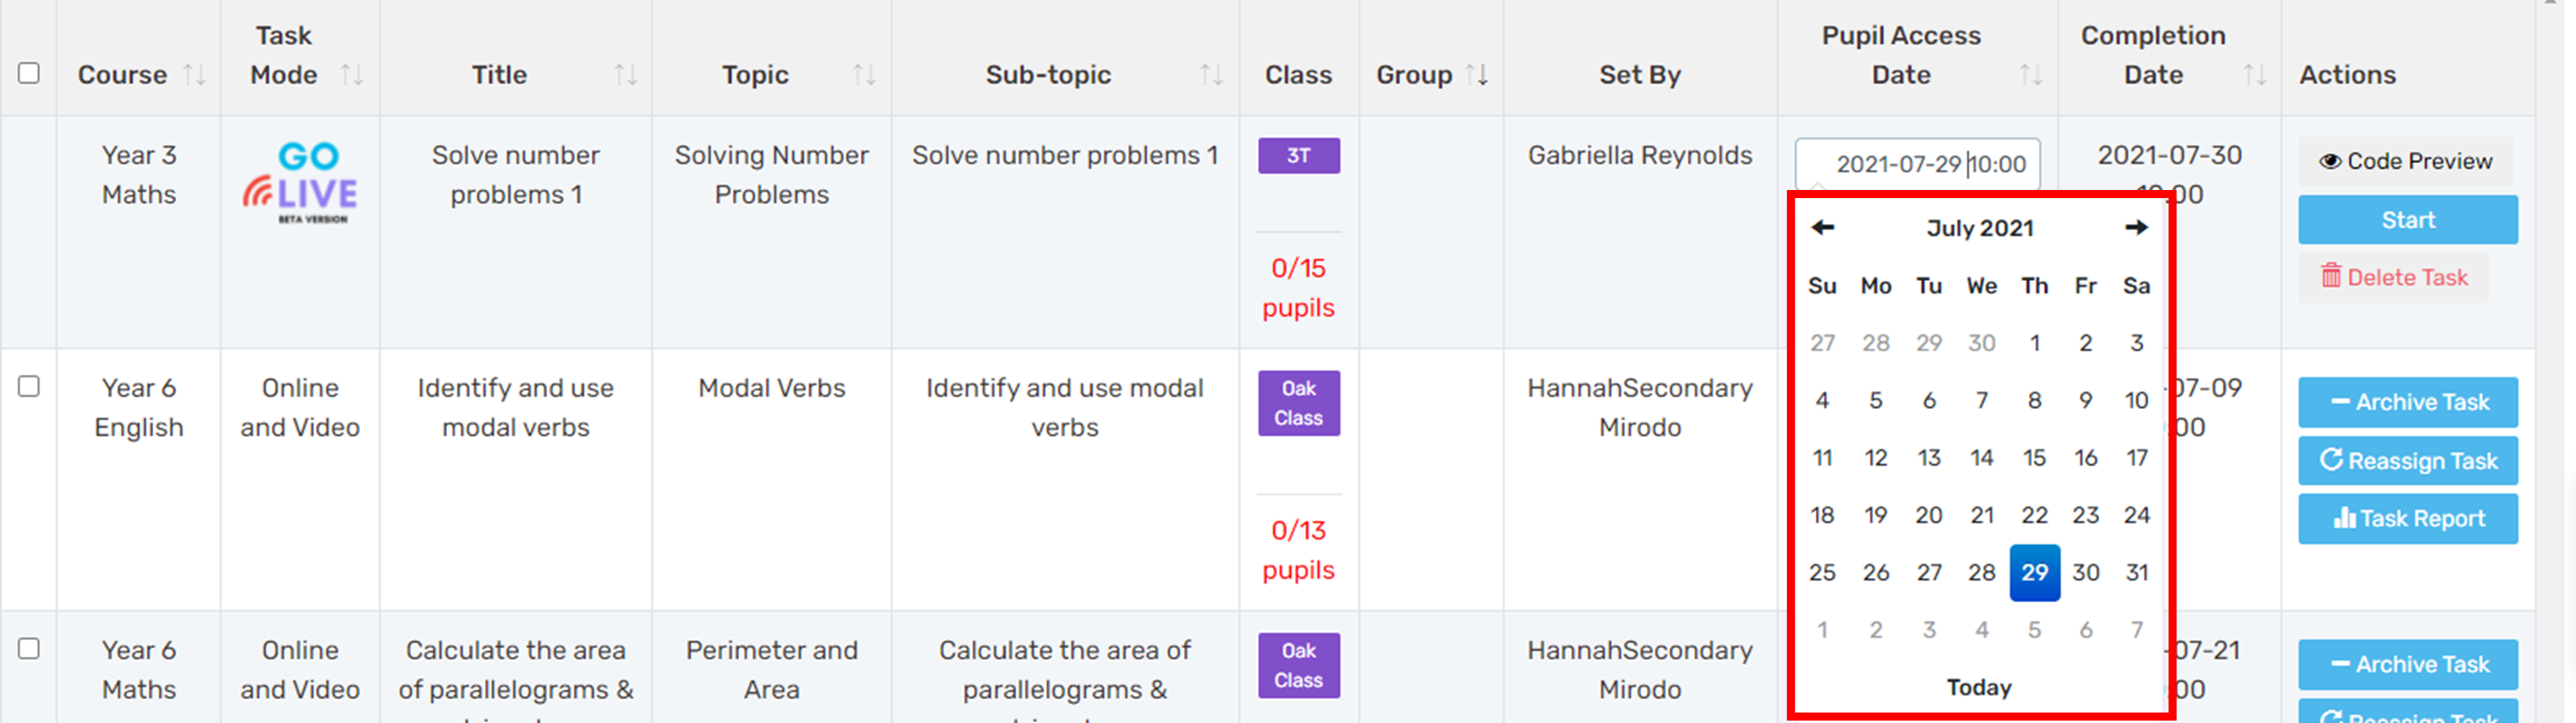Sort by Topic column arrows
Image resolution: width=2576 pixels, height=723 pixels.
coord(863,74)
